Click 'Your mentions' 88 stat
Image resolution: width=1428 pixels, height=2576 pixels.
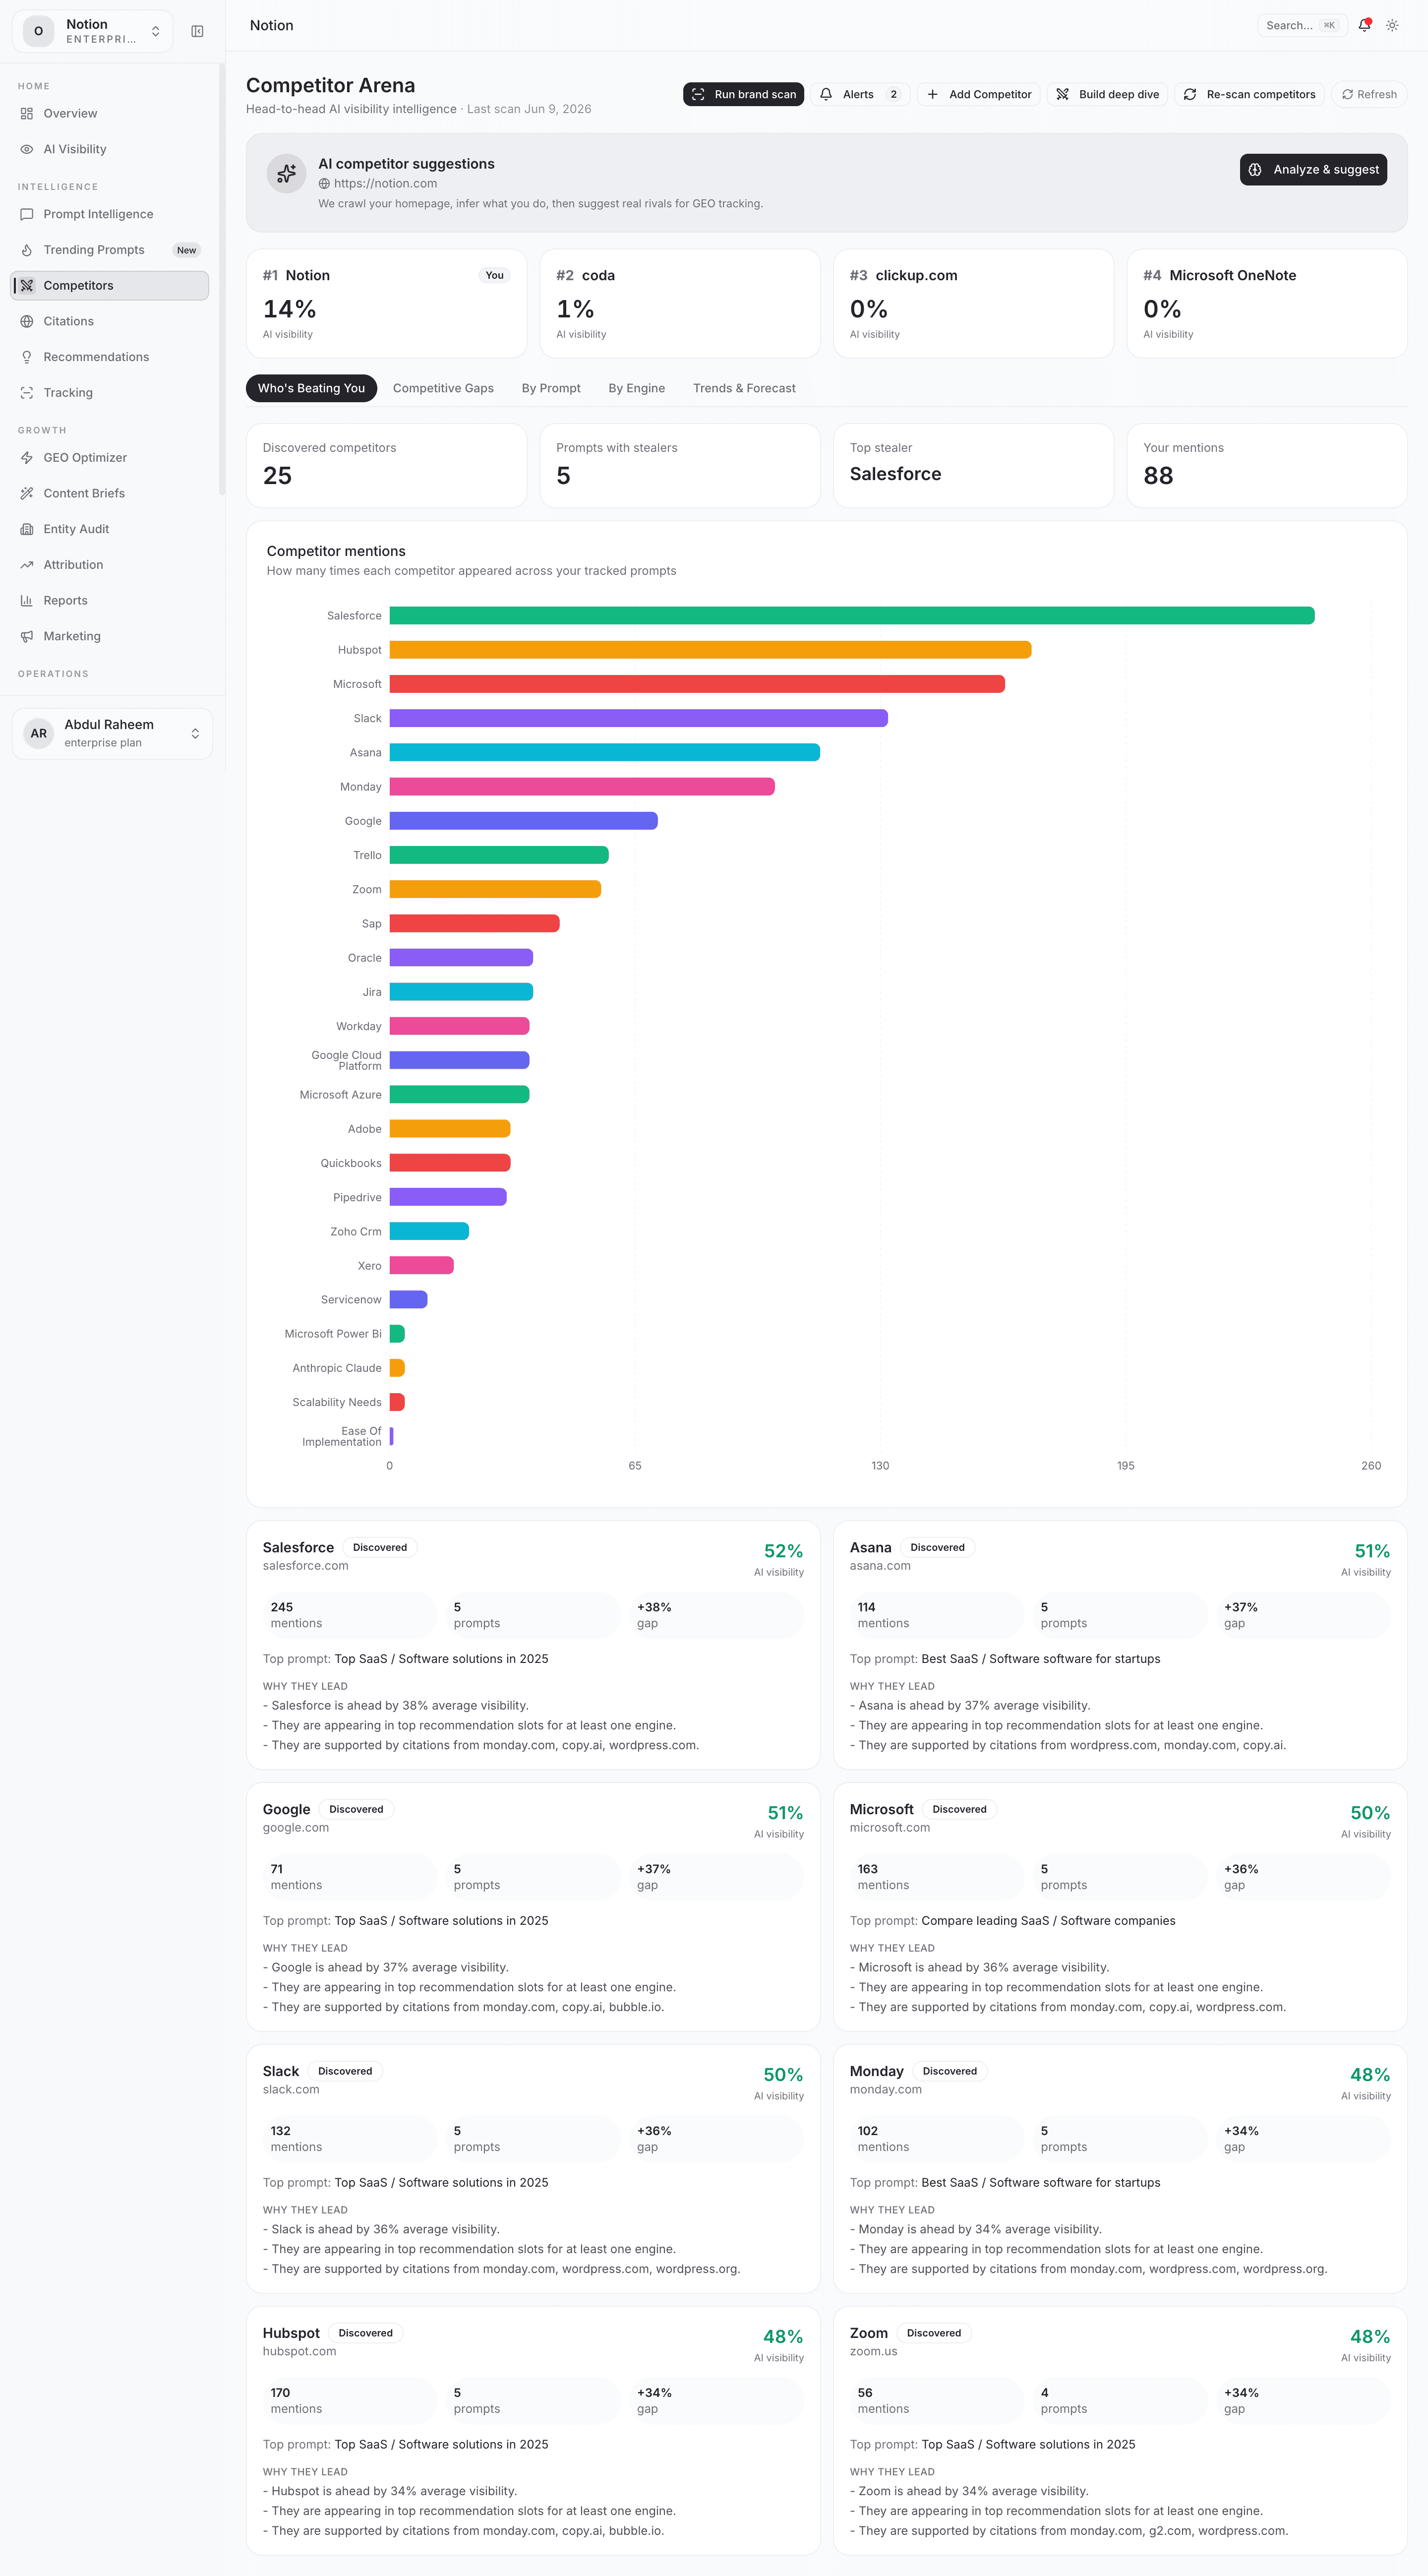point(1267,466)
